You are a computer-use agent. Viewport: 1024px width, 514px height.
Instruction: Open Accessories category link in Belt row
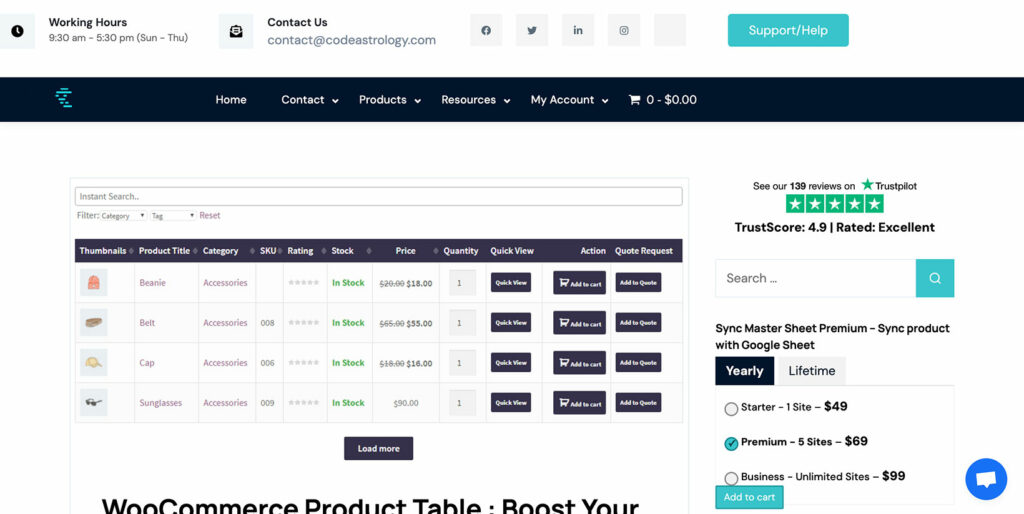(225, 323)
